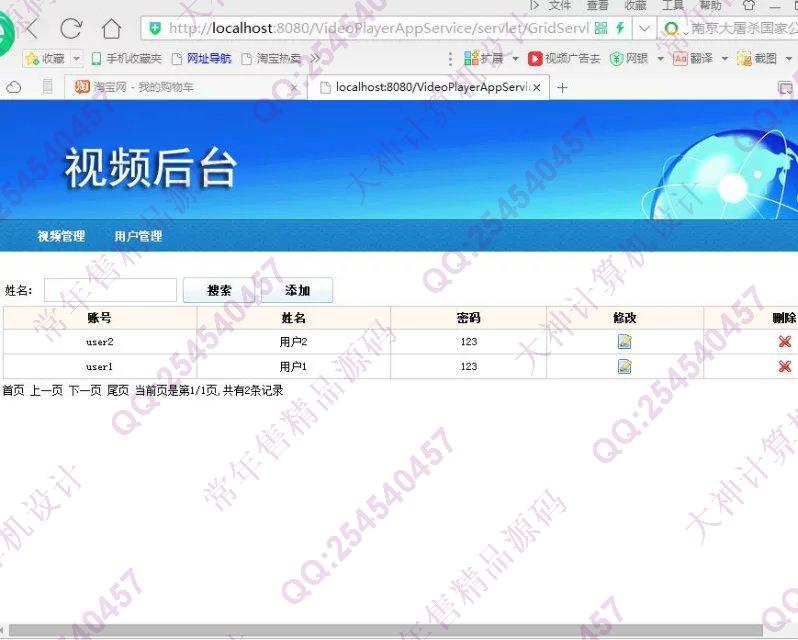This screenshot has height=640, width=798.
Task: Click the 首页 pagination link
Action: point(13,391)
